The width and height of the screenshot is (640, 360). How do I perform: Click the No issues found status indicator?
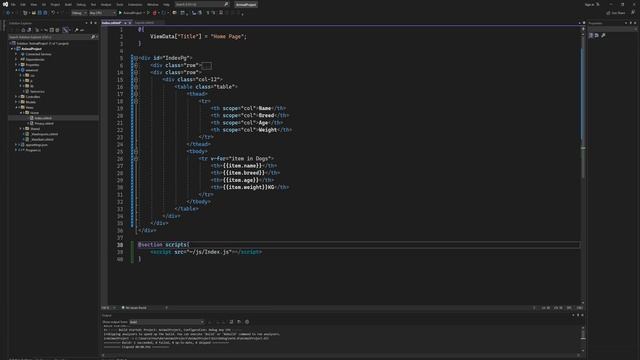[134, 308]
